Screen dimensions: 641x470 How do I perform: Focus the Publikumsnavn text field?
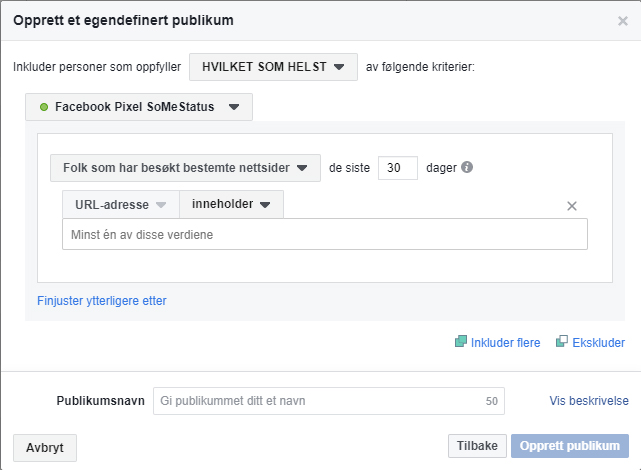(x=329, y=401)
